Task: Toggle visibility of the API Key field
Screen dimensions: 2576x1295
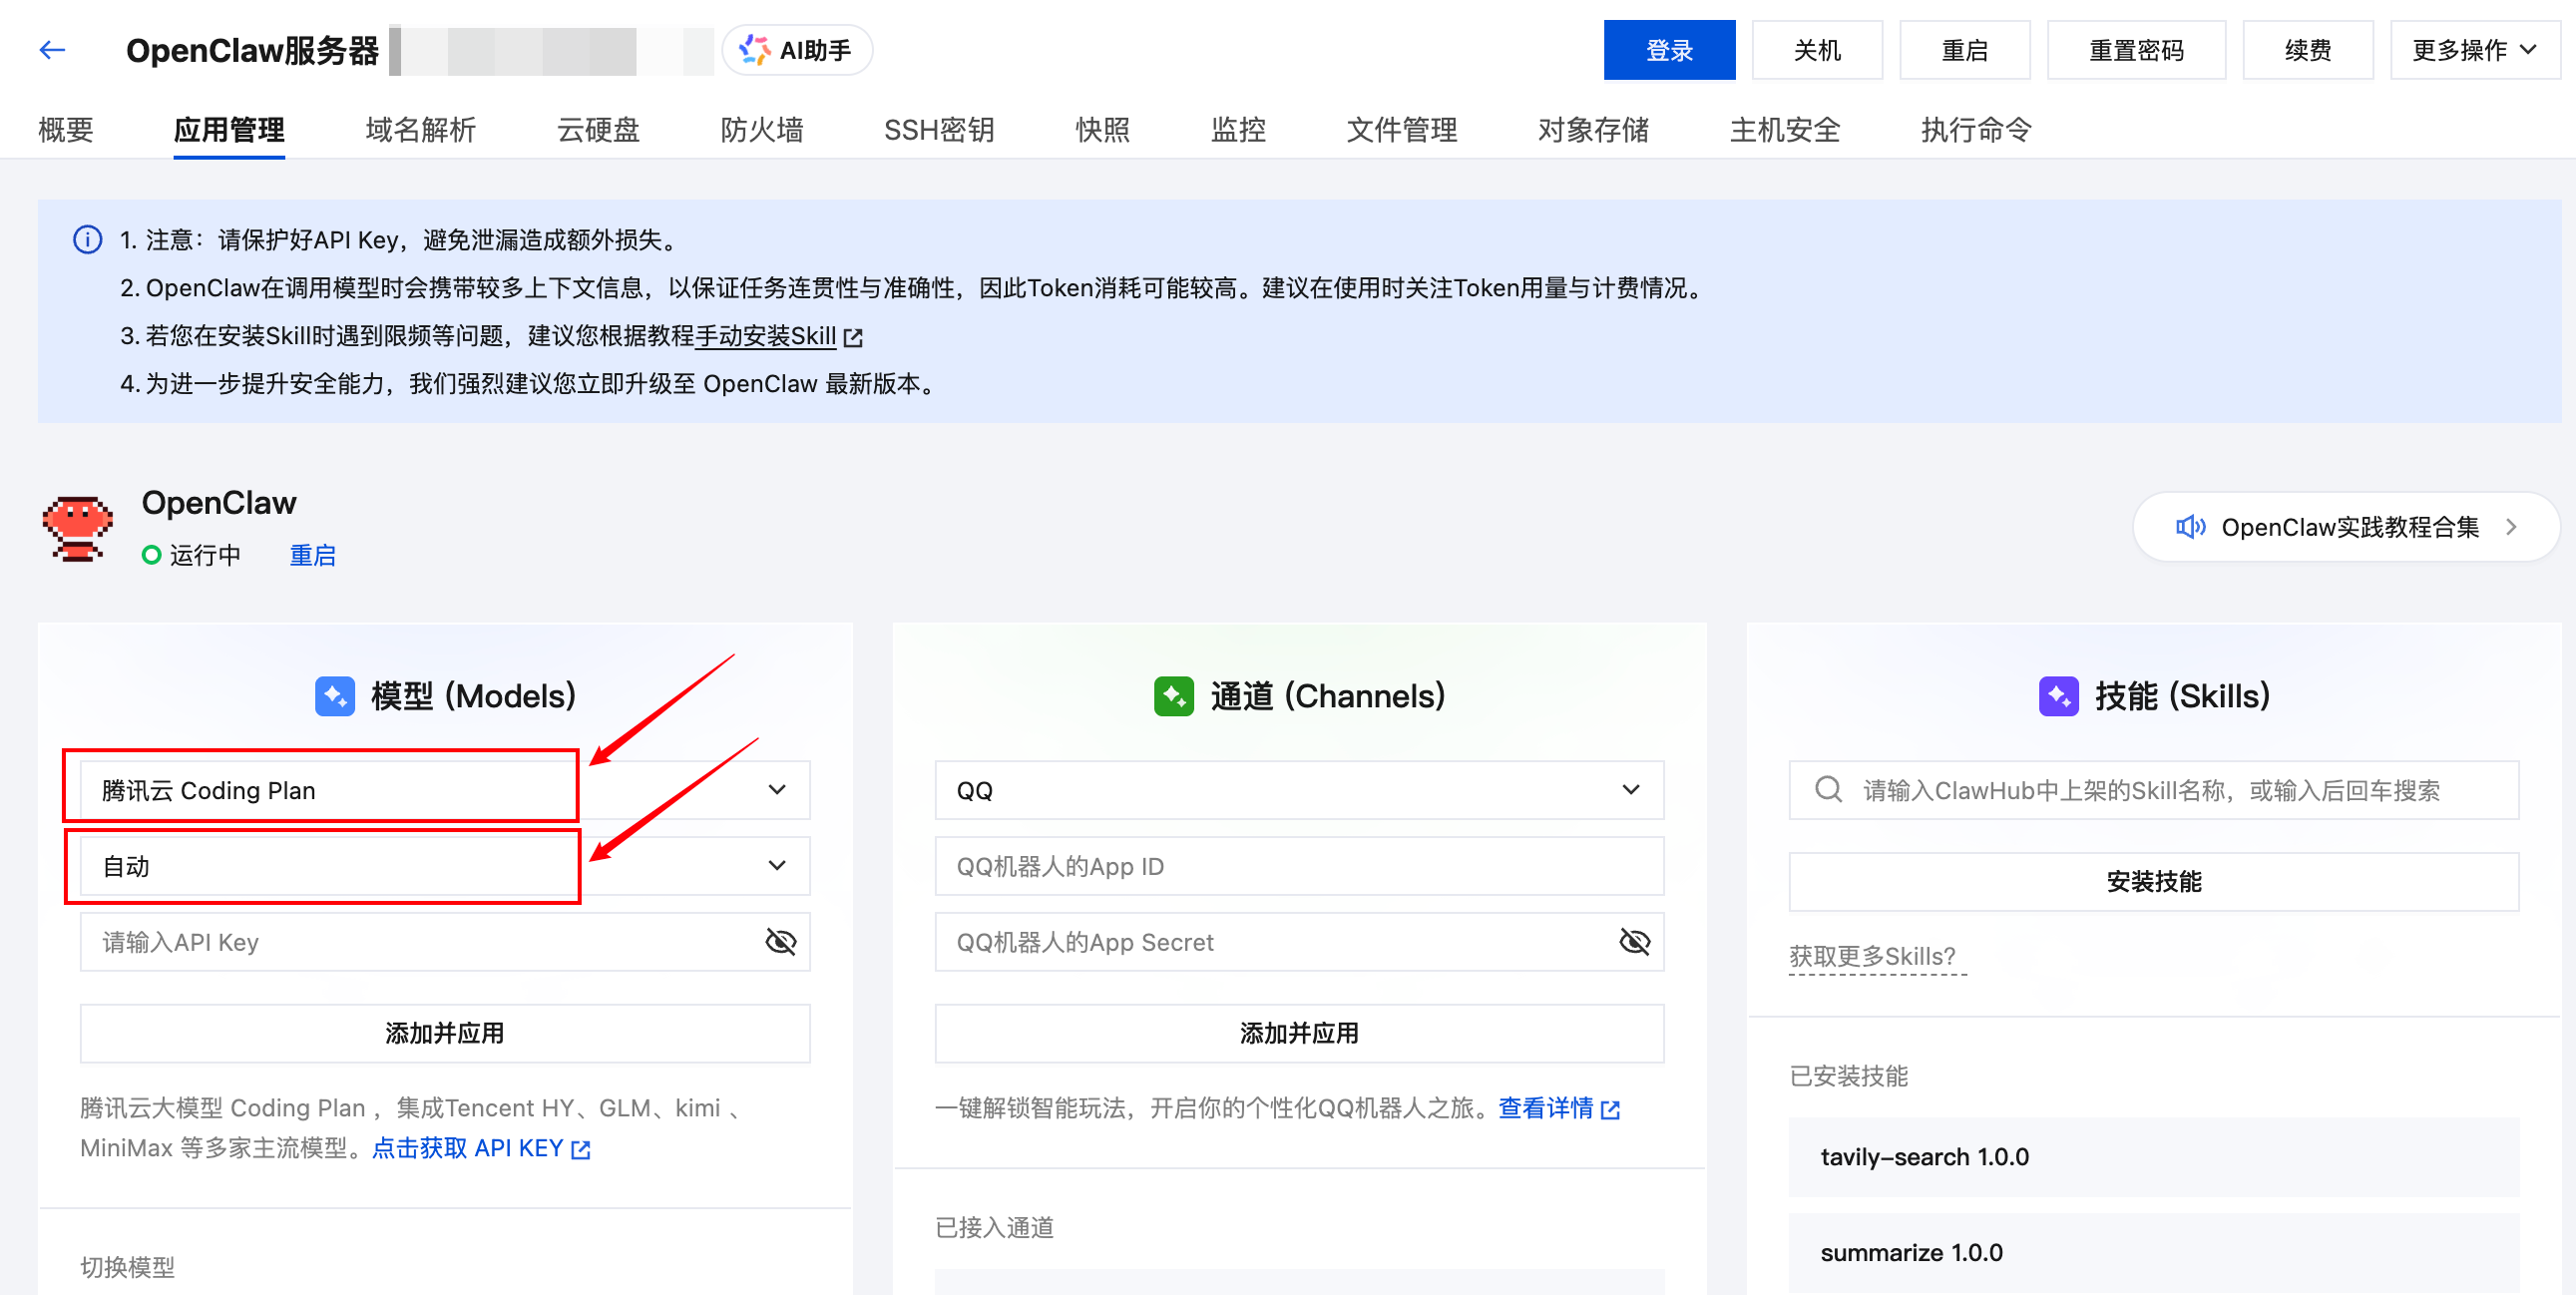Action: 782,941
